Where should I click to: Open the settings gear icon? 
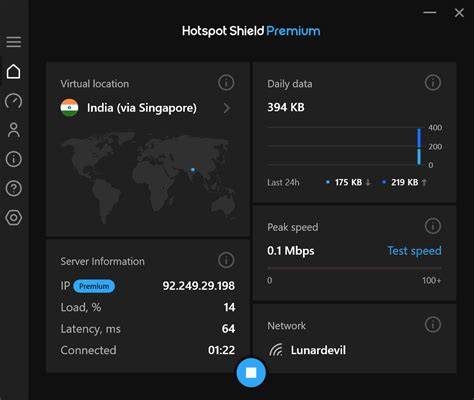(x=14, y=218)
